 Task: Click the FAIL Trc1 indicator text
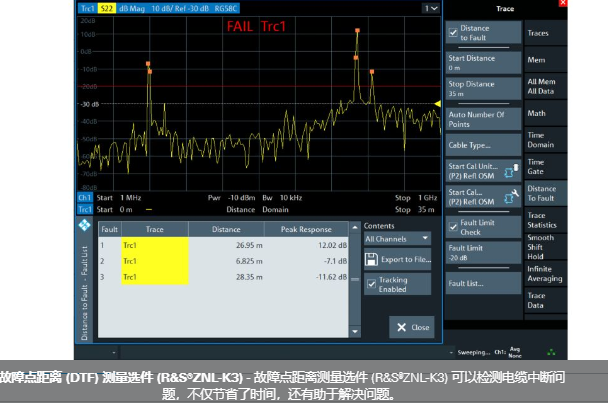pyautogui.click(x=256, y=26)
